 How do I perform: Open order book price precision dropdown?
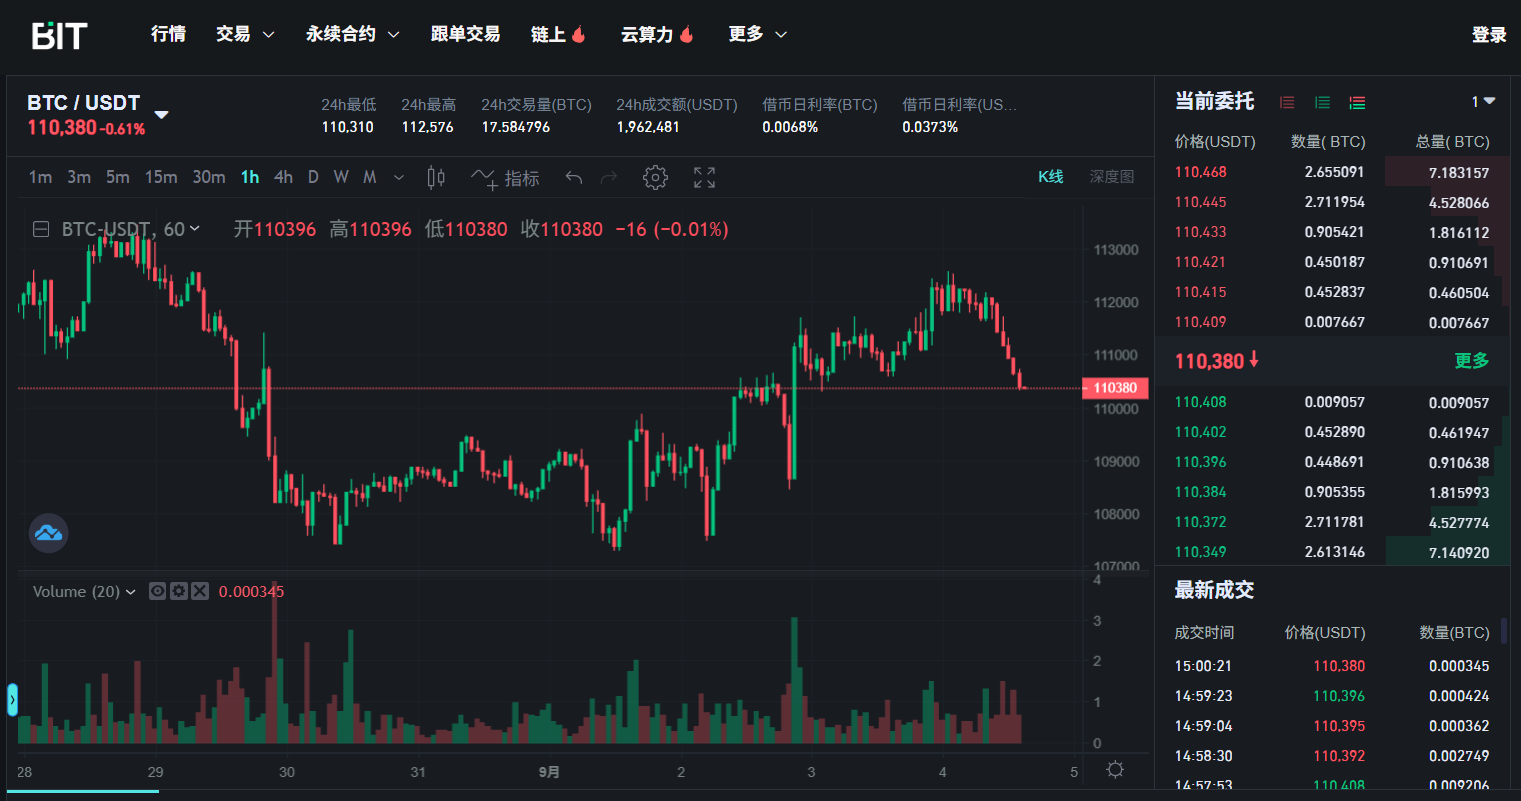point(1483,102)
